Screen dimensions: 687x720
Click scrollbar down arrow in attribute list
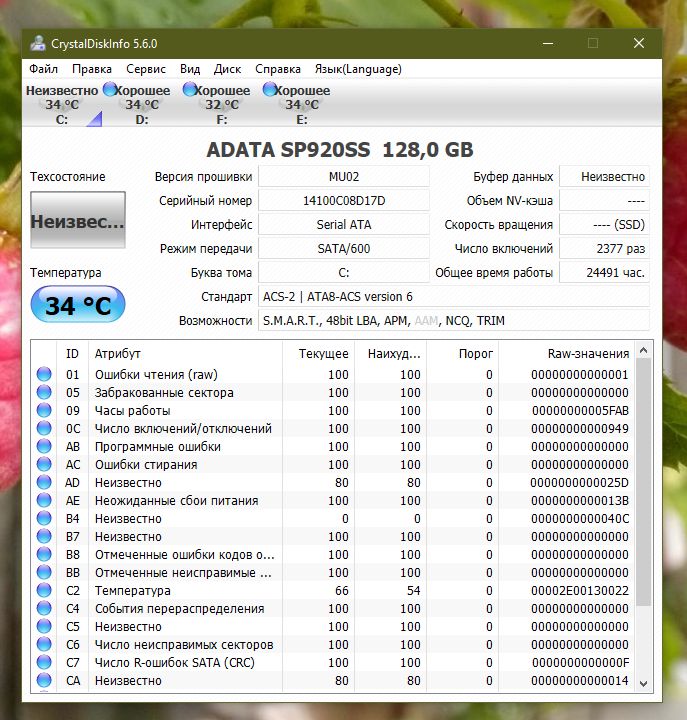pos(643,683)
